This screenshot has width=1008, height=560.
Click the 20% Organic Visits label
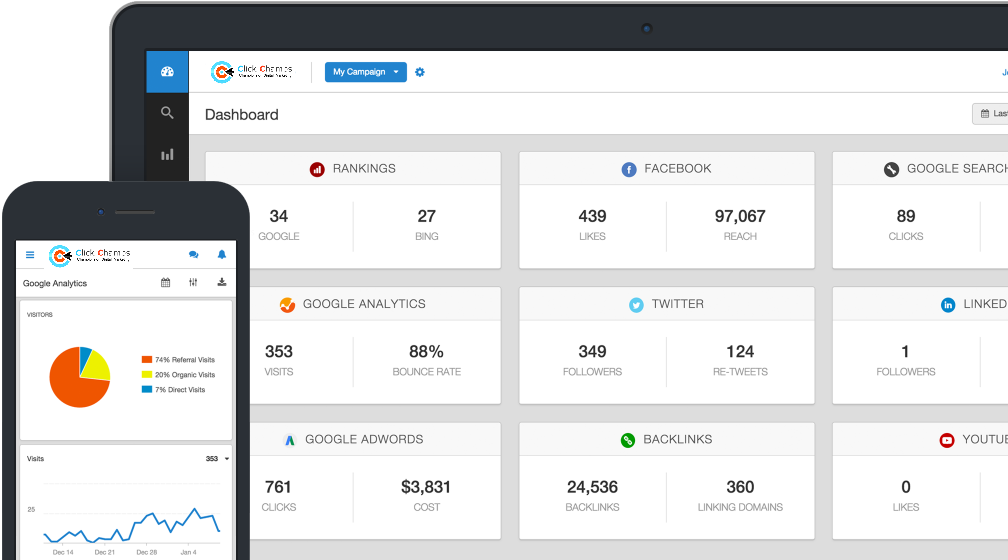(184, 375)
